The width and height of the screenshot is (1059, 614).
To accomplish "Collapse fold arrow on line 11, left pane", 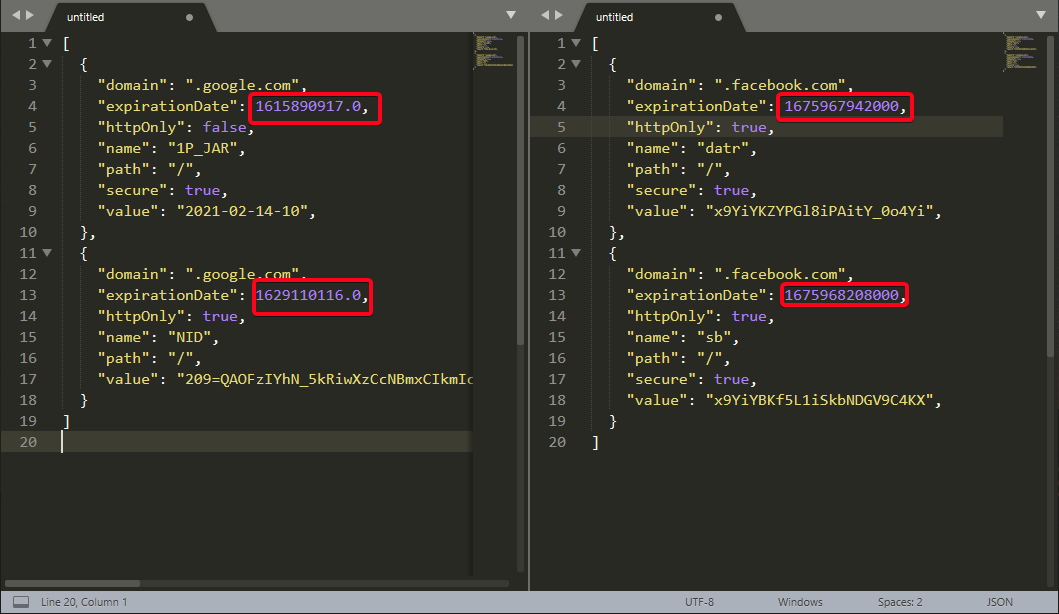I will [47, 253].
